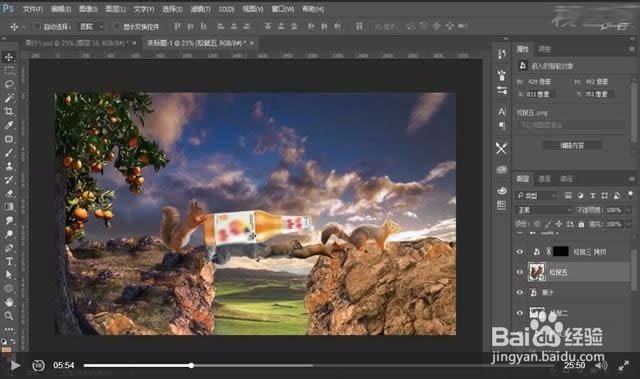Click the foreground color swatch
Viewport: 640px width, 379px height.
pyautogui.click(x=6, y=349)
